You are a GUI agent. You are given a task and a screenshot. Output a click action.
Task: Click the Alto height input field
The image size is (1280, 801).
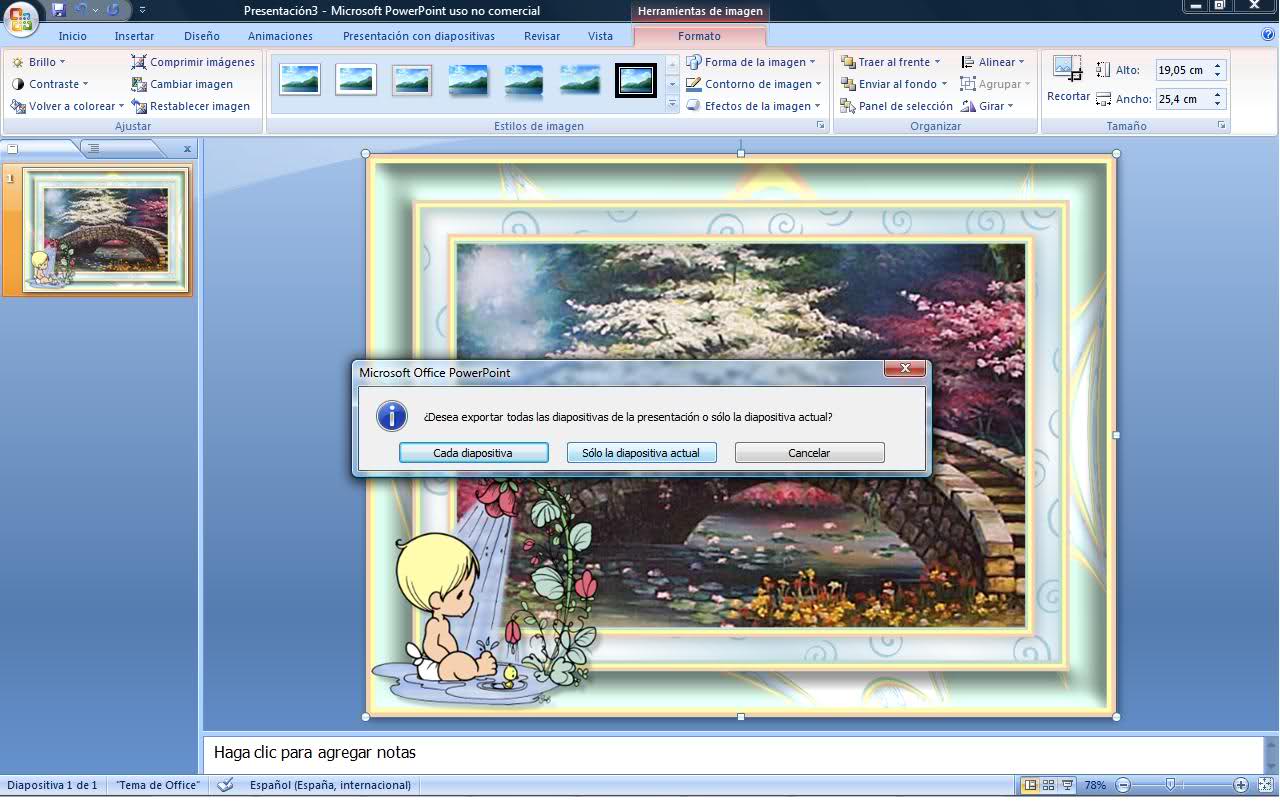[1181, 70]
